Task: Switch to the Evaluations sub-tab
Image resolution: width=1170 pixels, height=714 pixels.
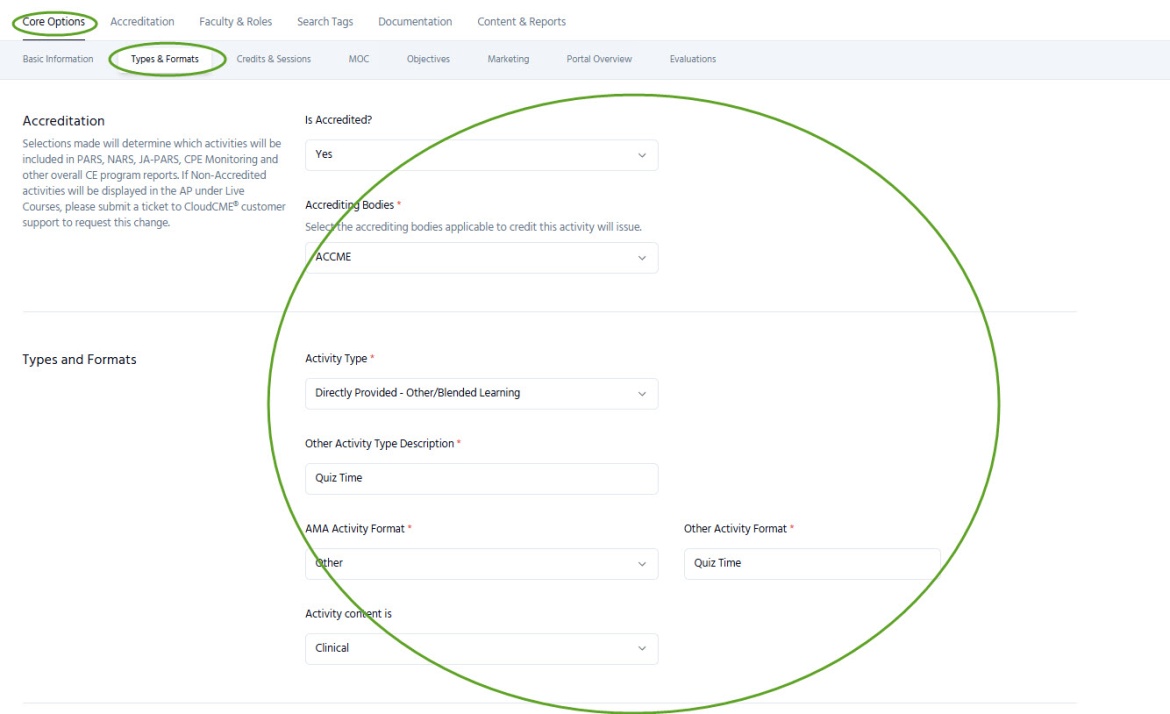Action: (693, 59)
